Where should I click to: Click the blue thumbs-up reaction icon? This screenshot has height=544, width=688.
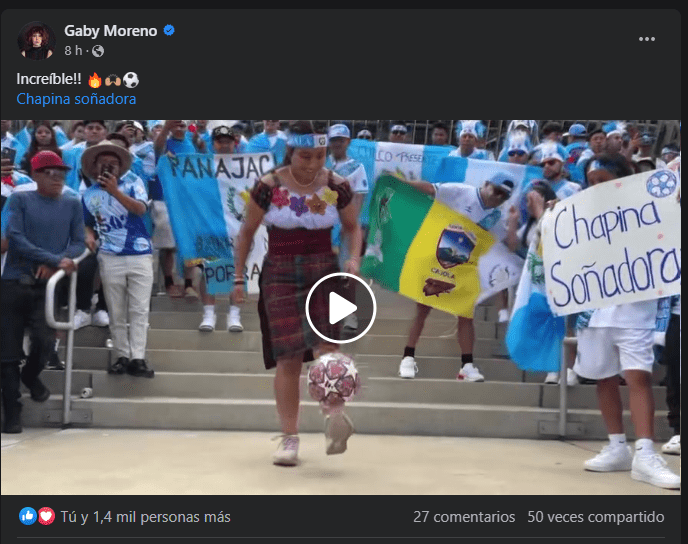point(28,516)
